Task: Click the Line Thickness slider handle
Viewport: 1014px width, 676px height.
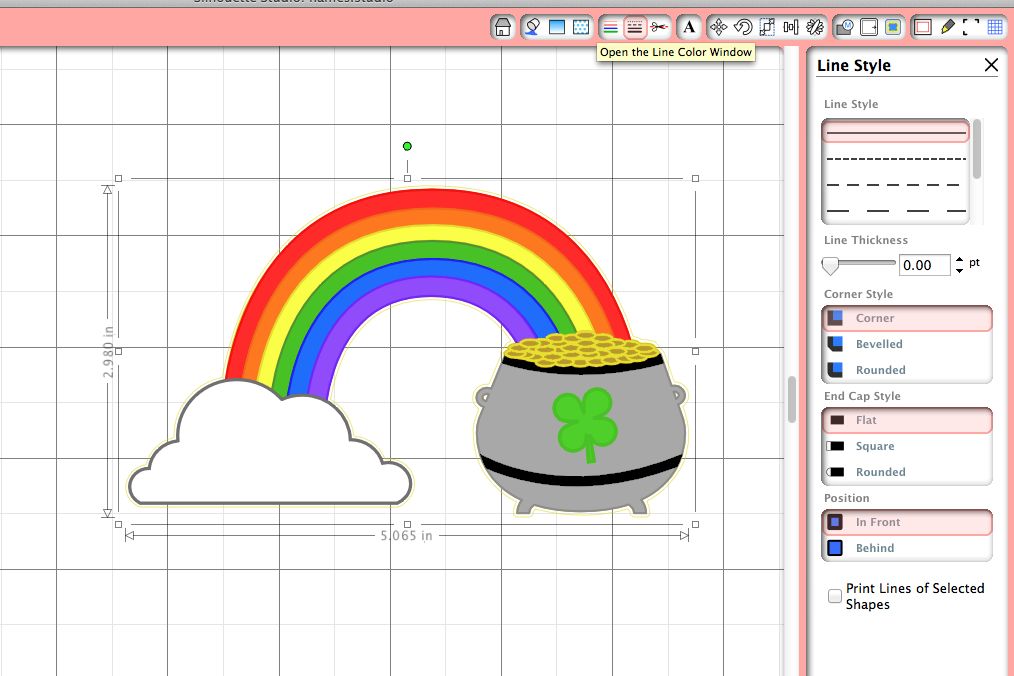Action: 830,265
